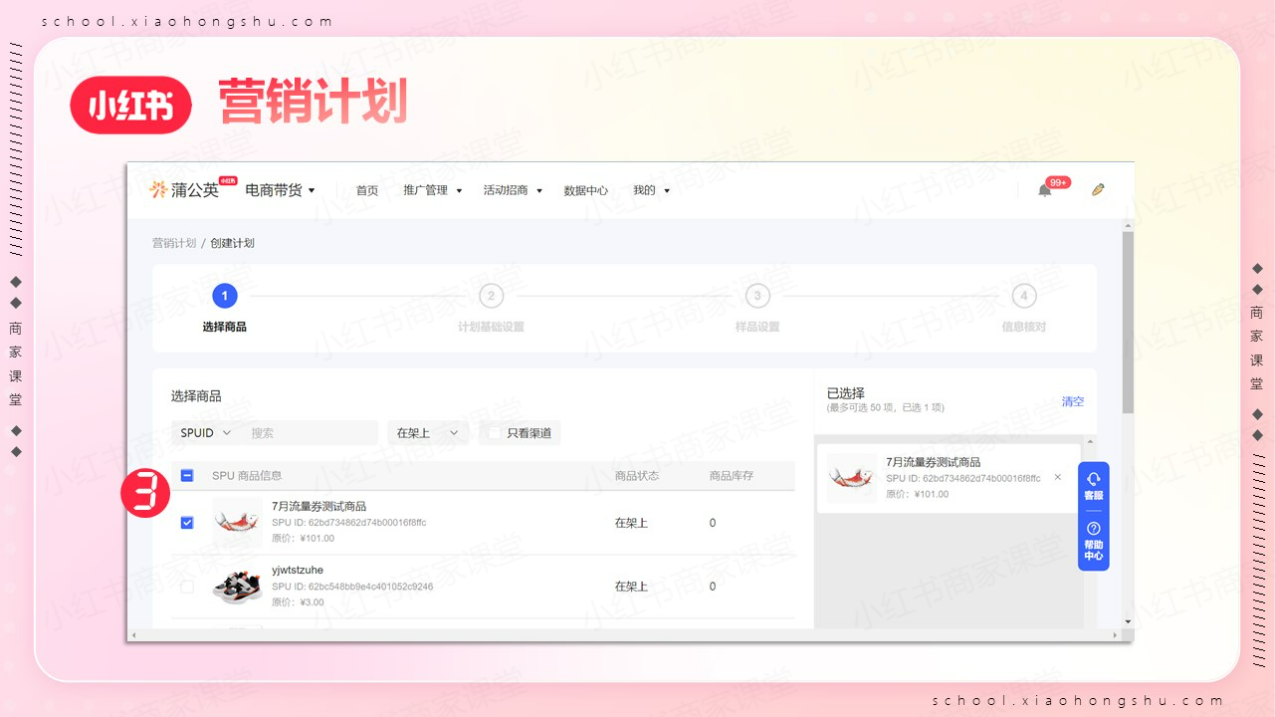Open 帮助中心 help center floating button
Image resolution: width=1275 pixels, height=717 pixels.
(1093, 541)
